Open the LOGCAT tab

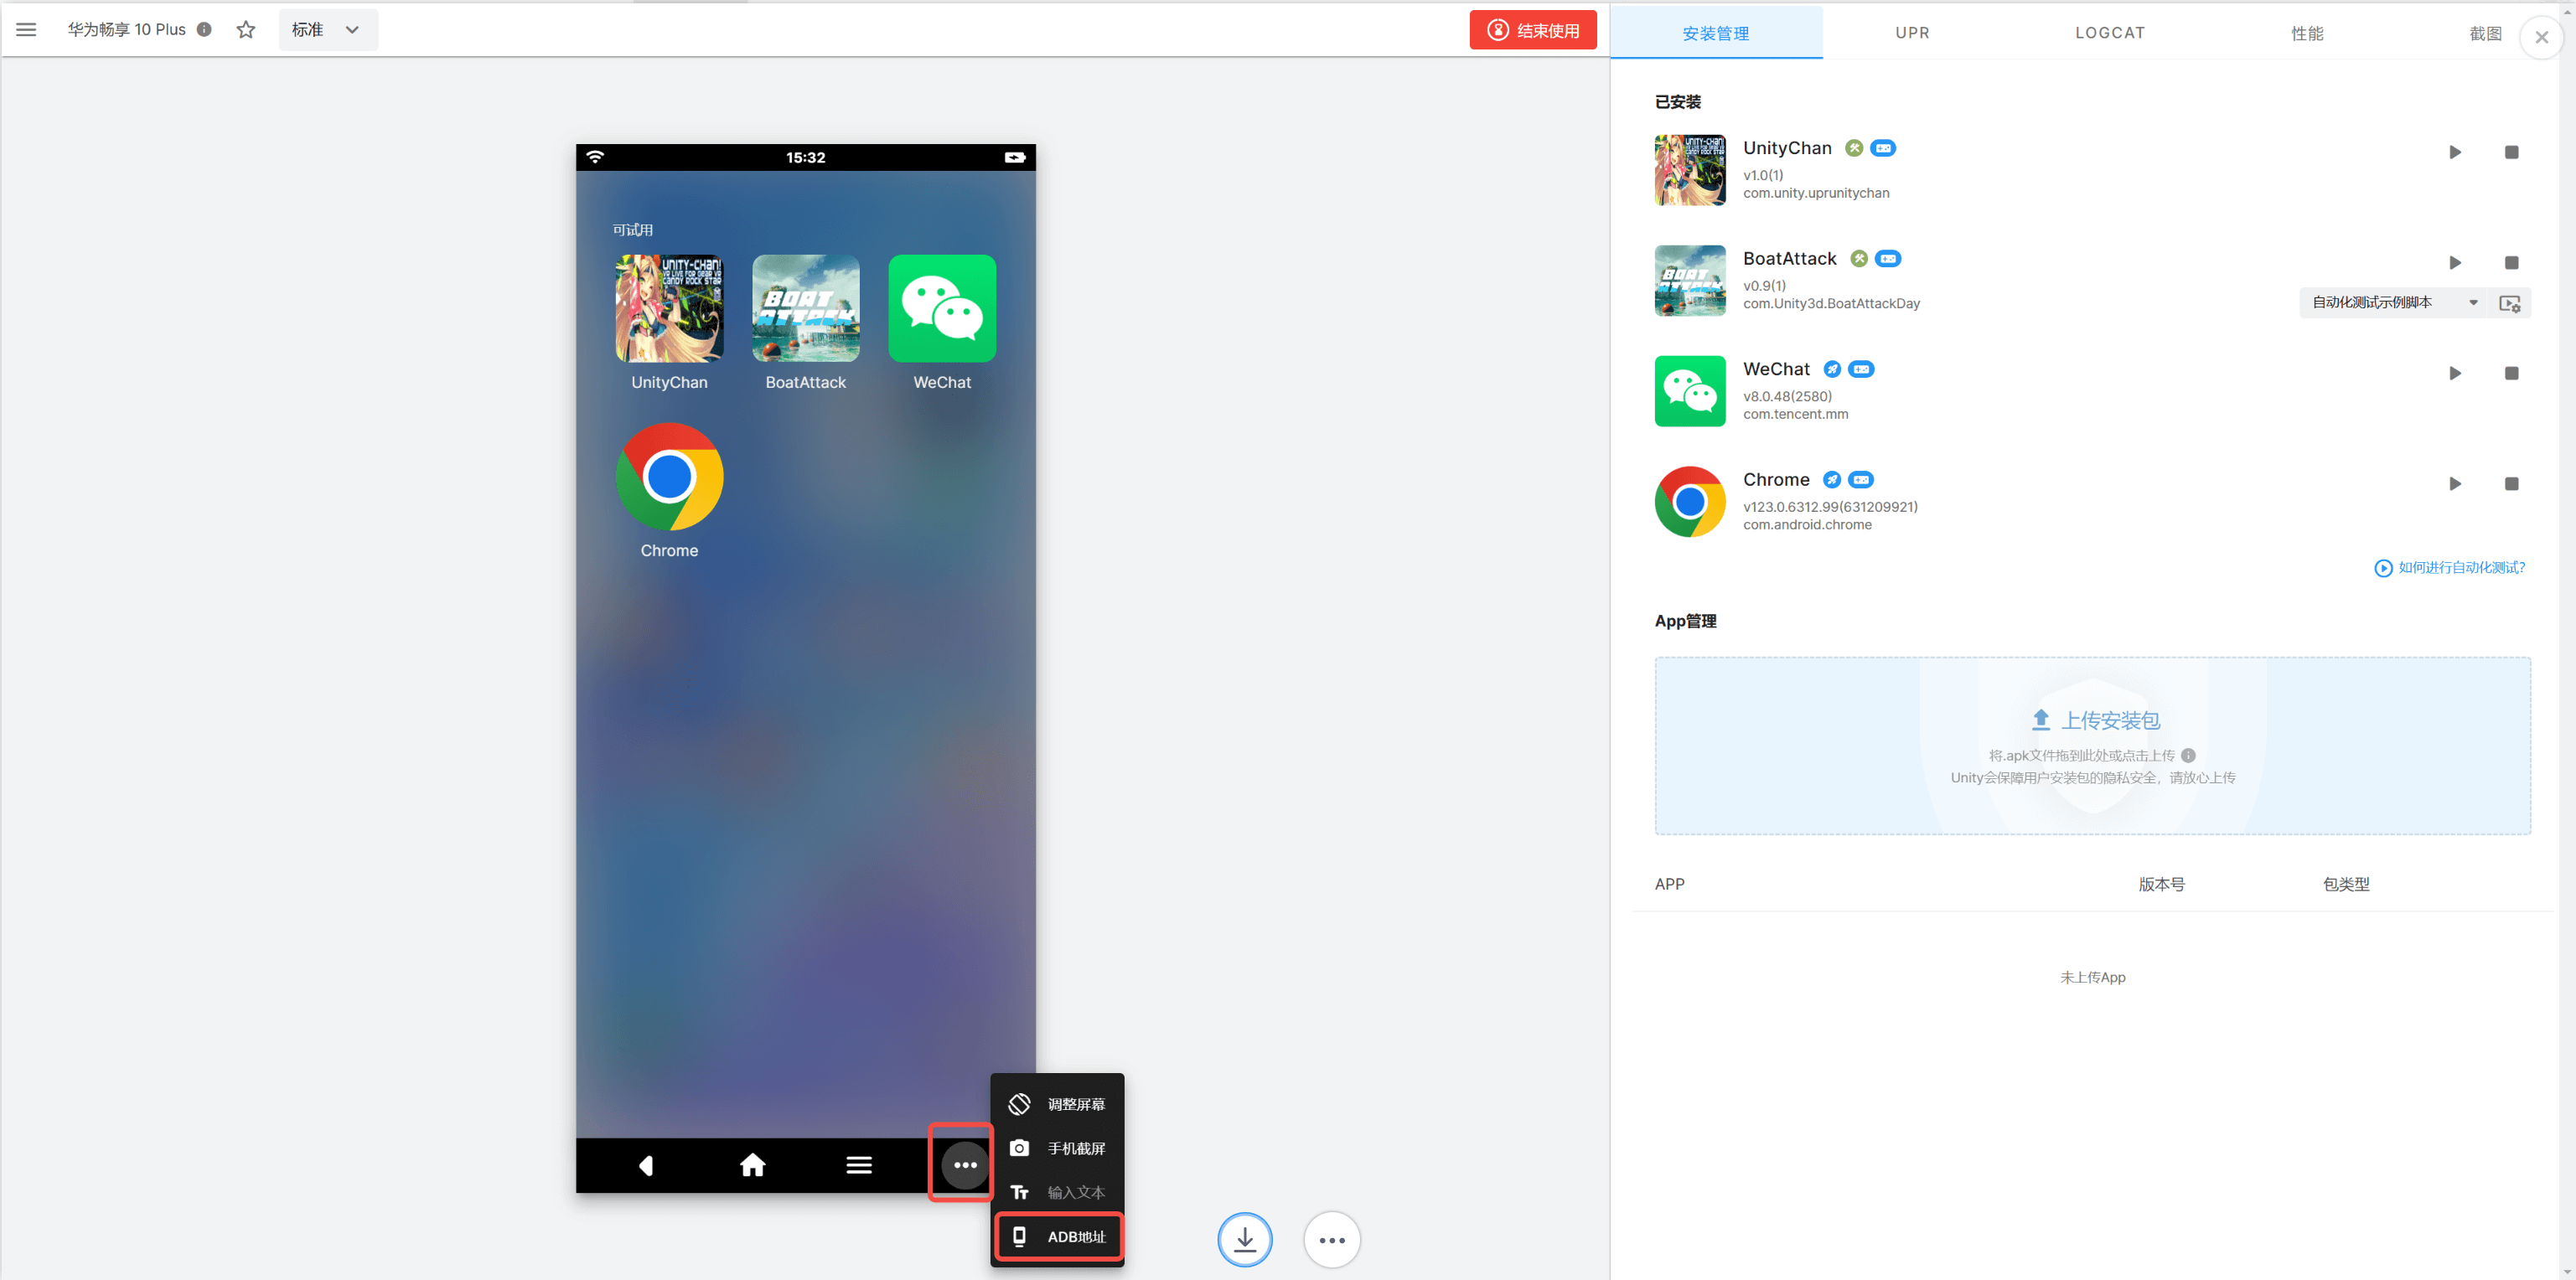(2109, 33)
